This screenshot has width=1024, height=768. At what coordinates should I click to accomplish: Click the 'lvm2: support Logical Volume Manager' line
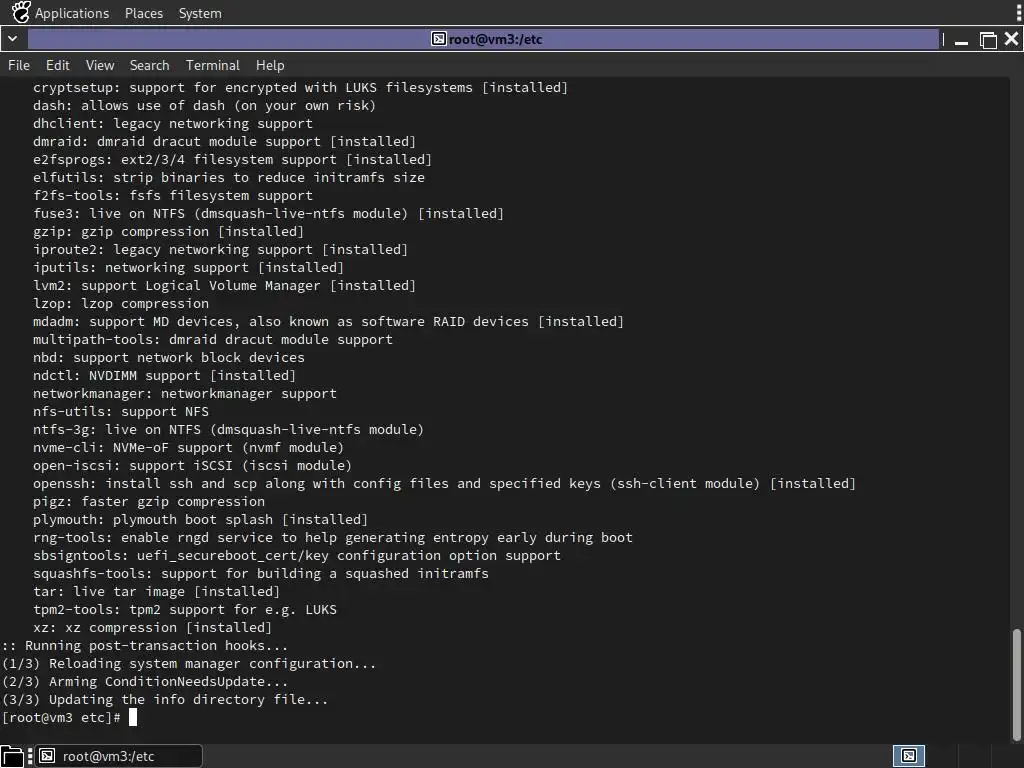tap(224, 285)
